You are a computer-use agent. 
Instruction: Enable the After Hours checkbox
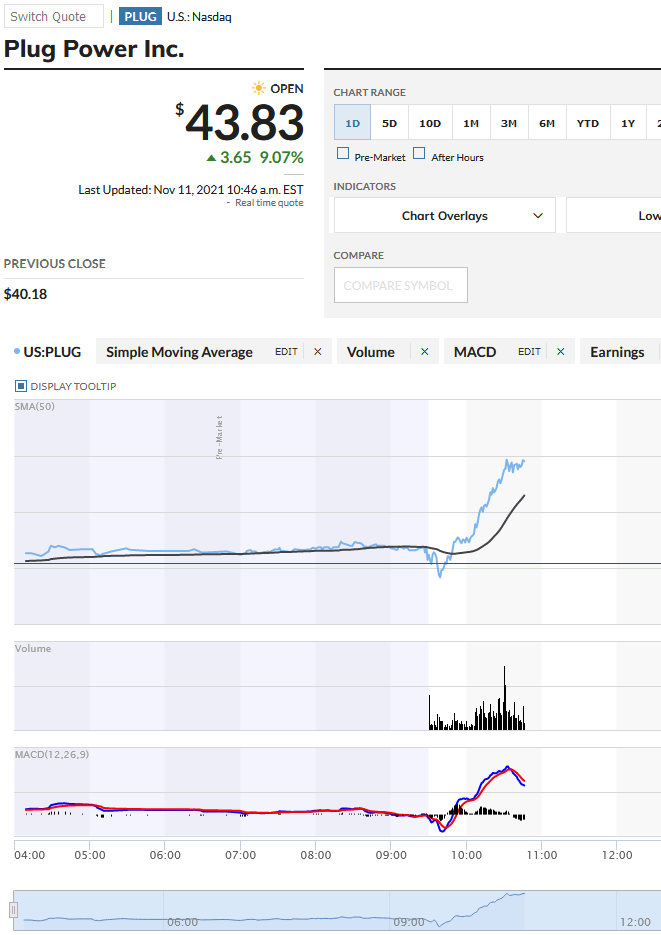[x=419, y=153]
